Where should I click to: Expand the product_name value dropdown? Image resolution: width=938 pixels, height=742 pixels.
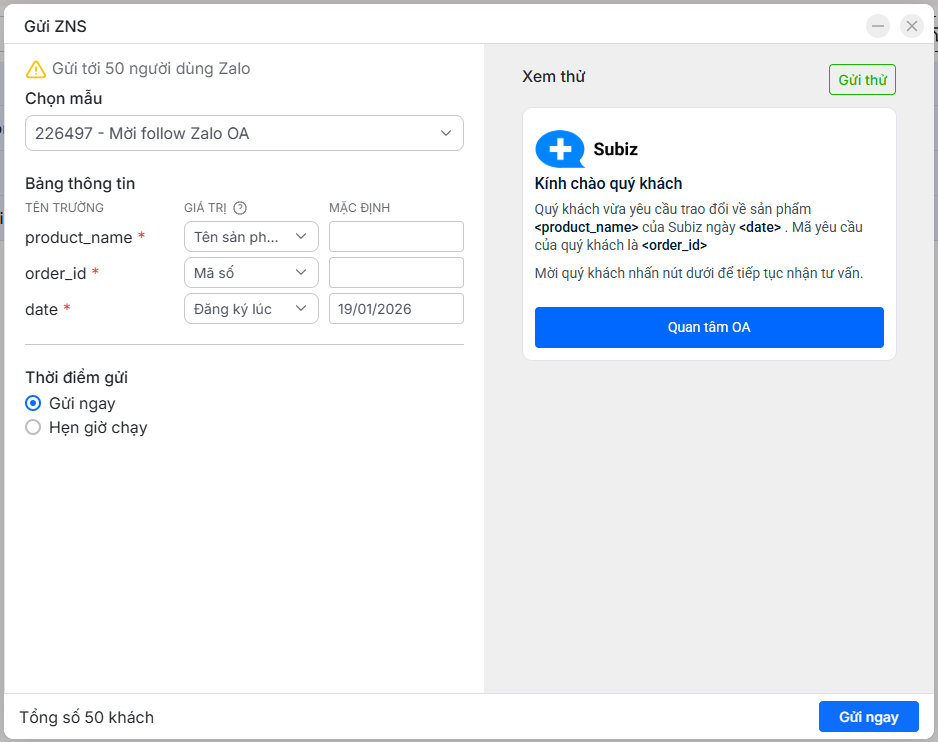[x=251, y=237]
